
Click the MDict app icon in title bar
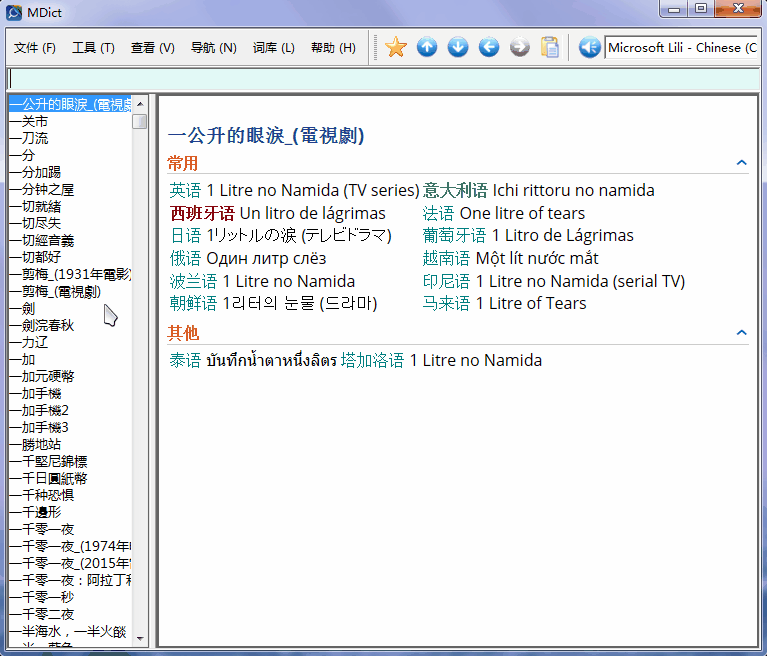(14, 12)
